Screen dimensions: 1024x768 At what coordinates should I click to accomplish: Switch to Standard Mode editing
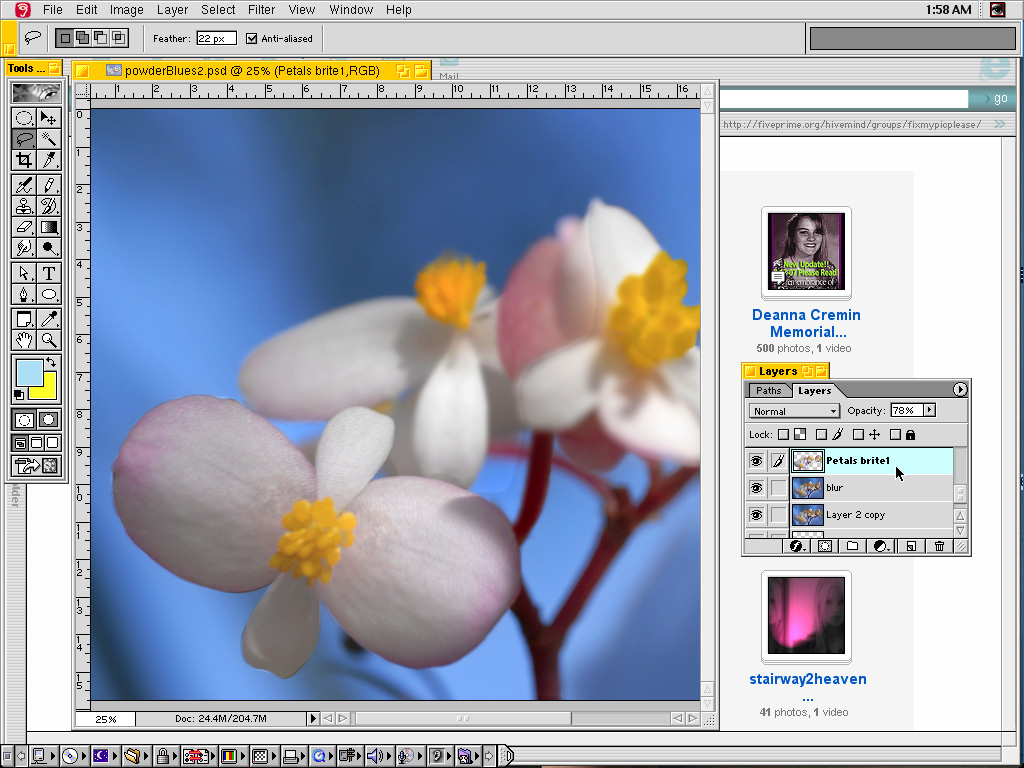pyautogui.click(x=24, y=419)
